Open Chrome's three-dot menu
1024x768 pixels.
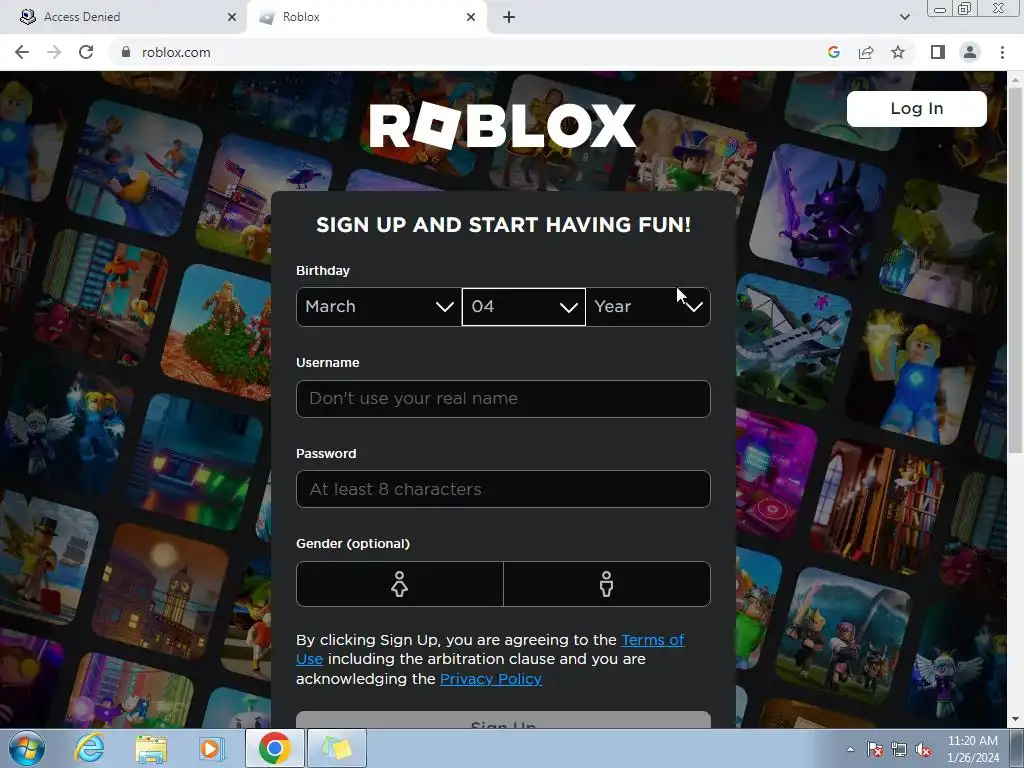click(x=1002, y=52)
